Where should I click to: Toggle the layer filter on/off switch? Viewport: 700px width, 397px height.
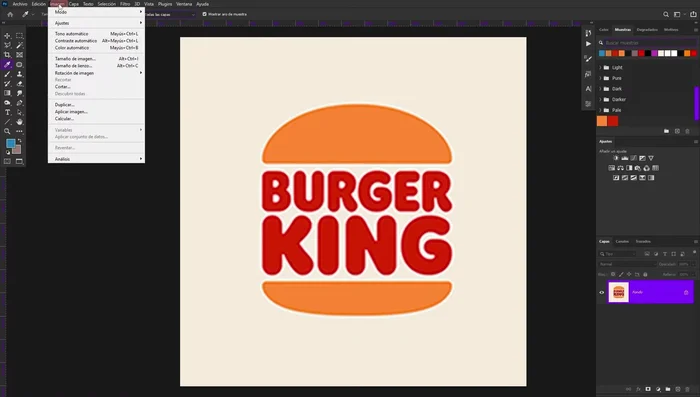(694, 253)
